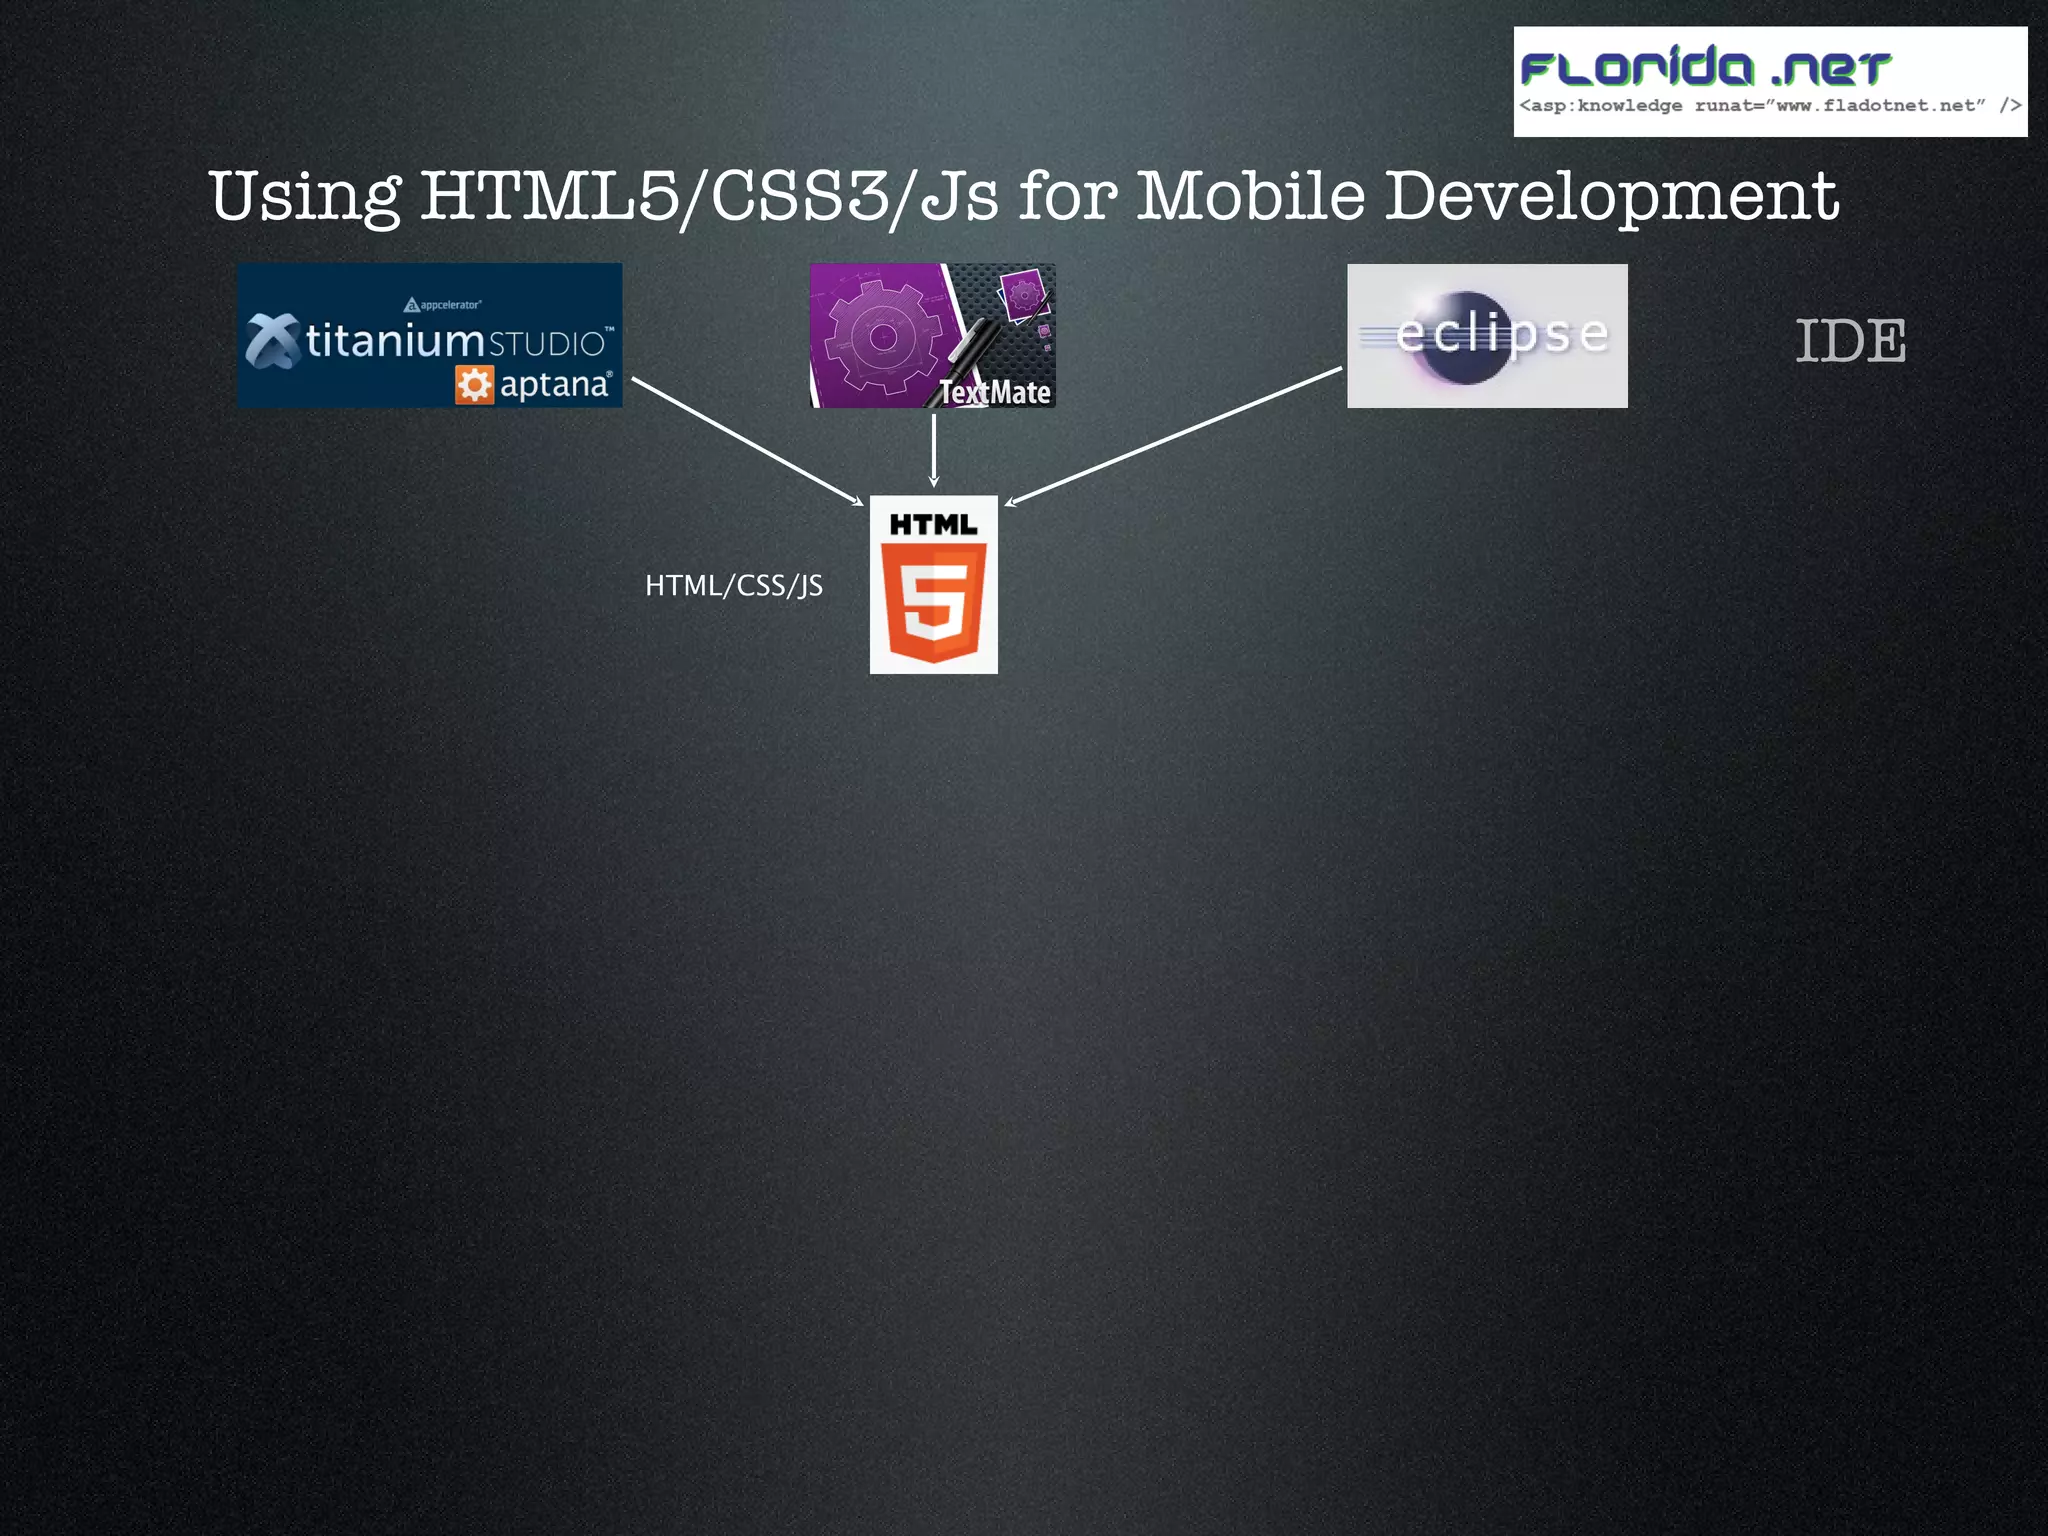
Task: Select the 'HTML/CSS/JS' label
Action: (x=734, y=585)
